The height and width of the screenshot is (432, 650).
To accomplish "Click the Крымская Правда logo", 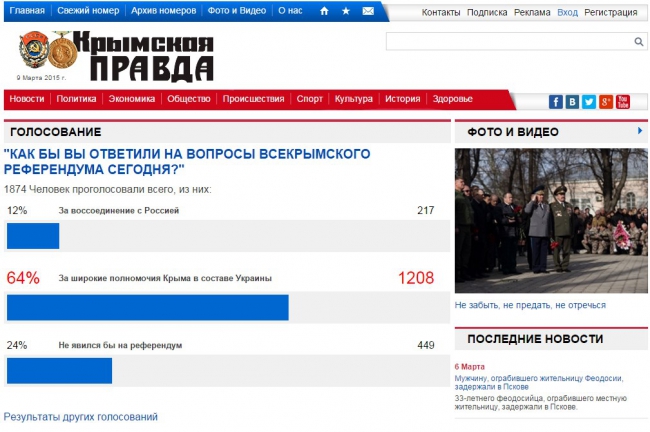I will pos(116,56).
